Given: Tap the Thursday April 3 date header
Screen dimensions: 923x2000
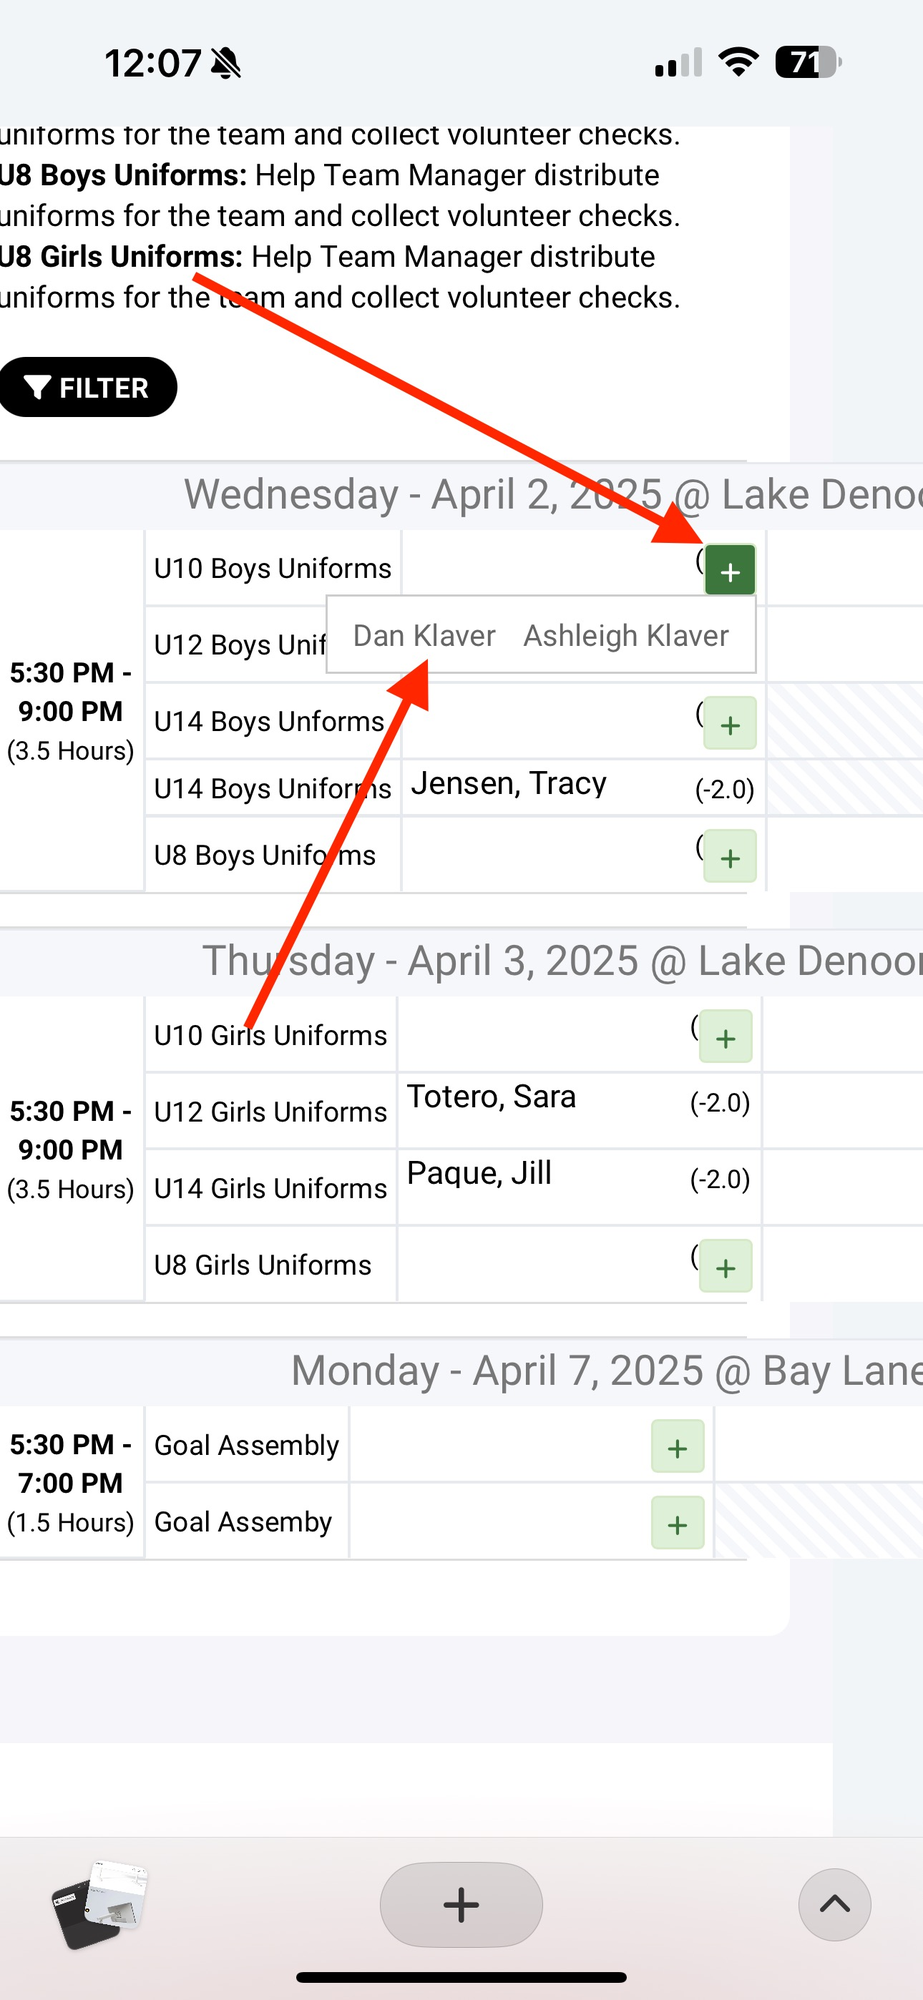Looking at the screenshot, I should click(x=560, y=961).
